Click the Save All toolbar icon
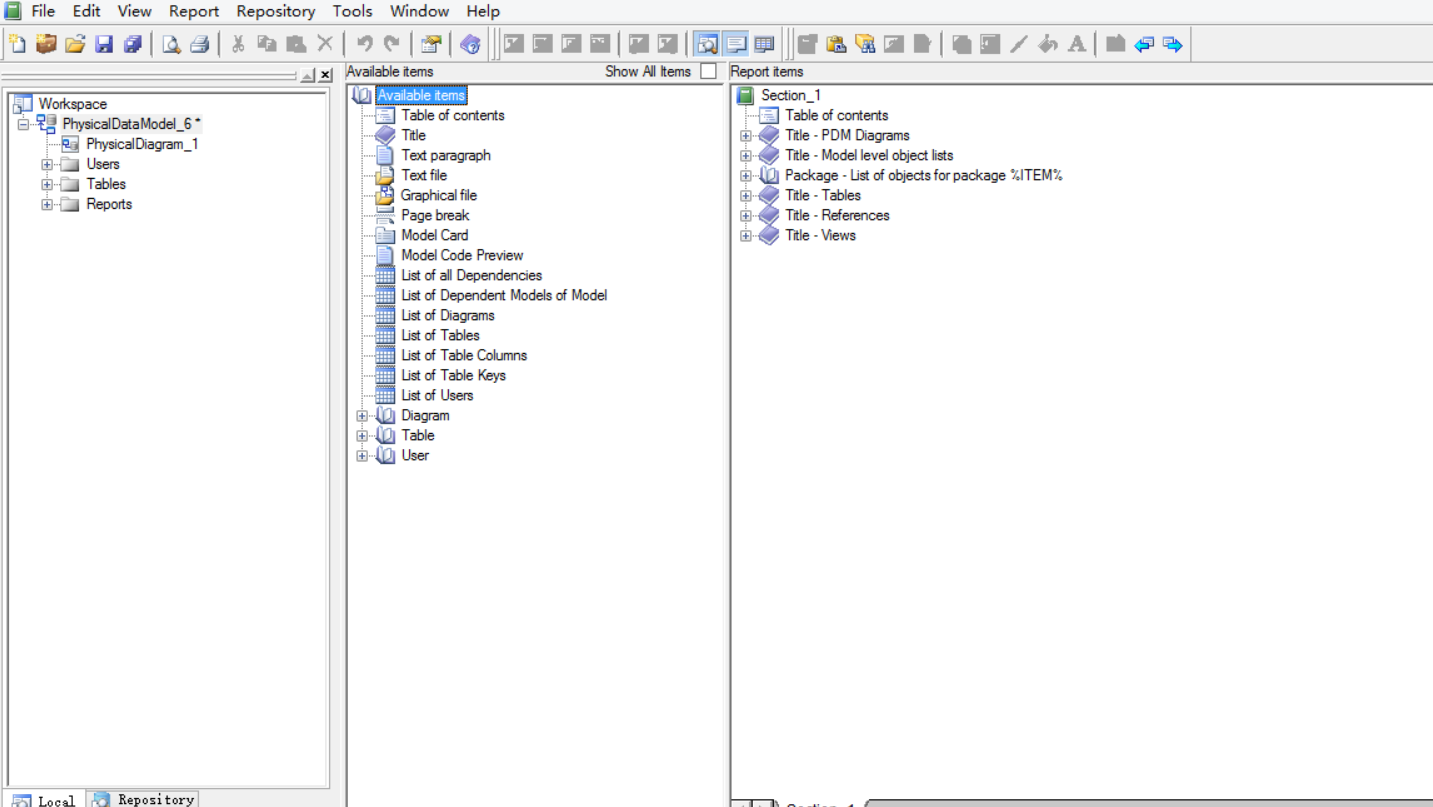 pyautogui.click(x=132, y=44)
